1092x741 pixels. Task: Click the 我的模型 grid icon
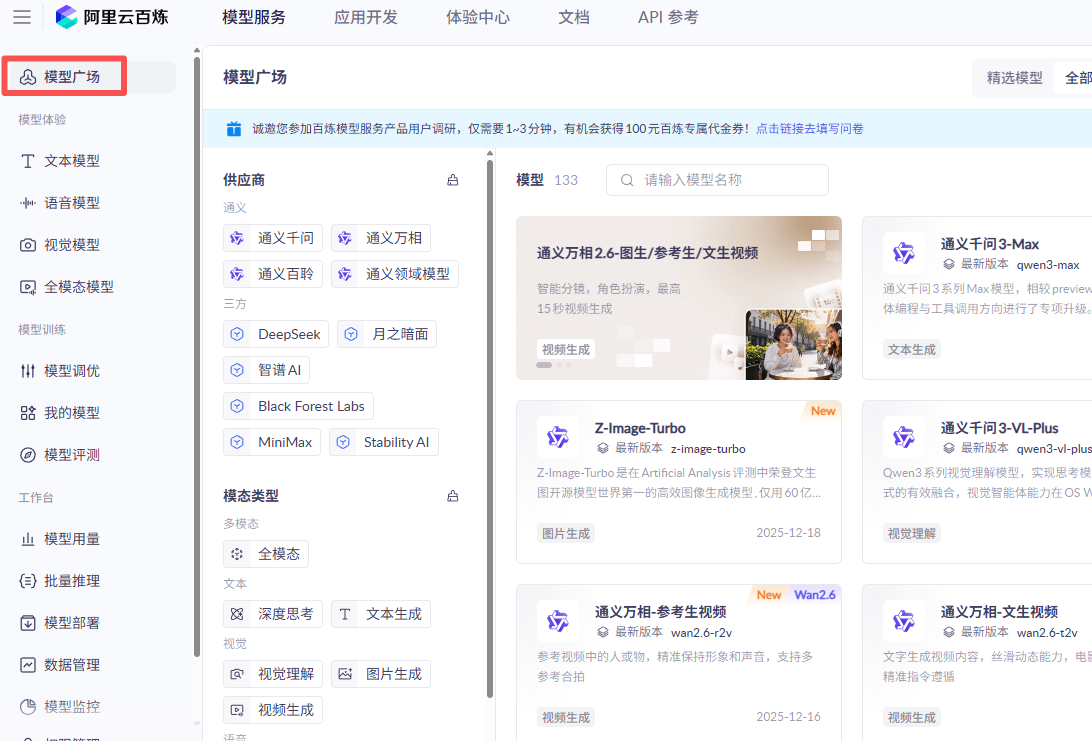28,413
